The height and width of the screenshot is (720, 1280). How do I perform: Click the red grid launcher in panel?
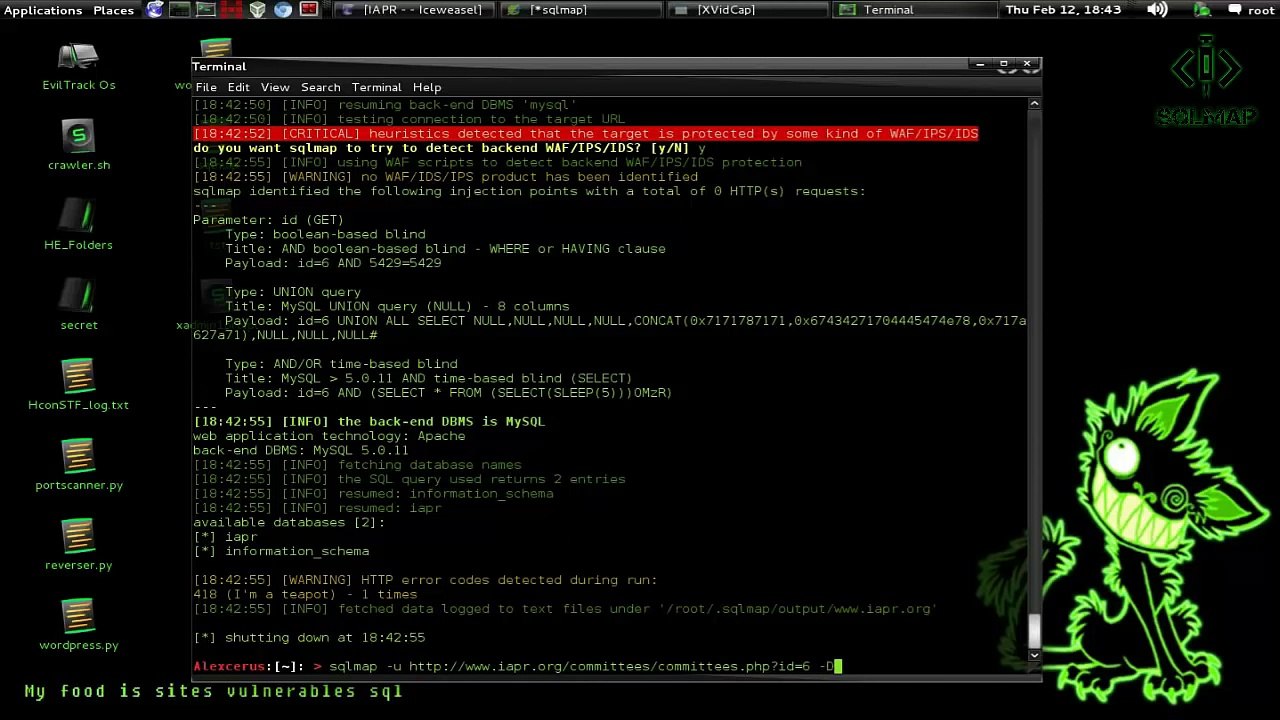click(231, 10)
